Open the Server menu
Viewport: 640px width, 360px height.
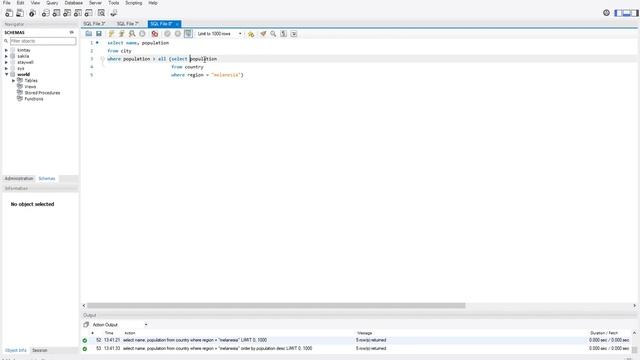96,3
